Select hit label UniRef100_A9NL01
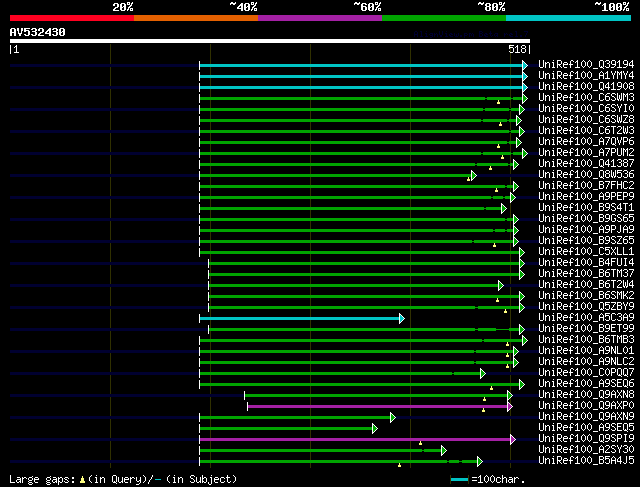This screenshot has height=487, width=640. pos(586,351)
